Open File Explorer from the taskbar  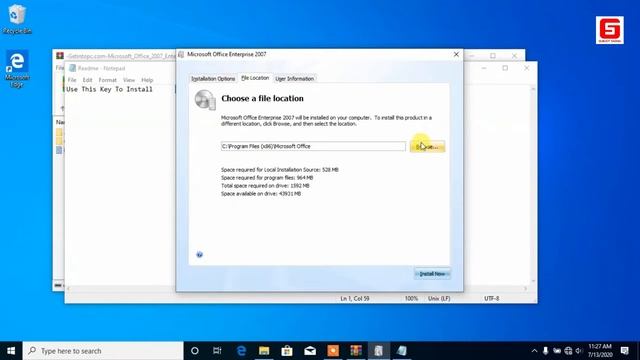pos(264,351)
